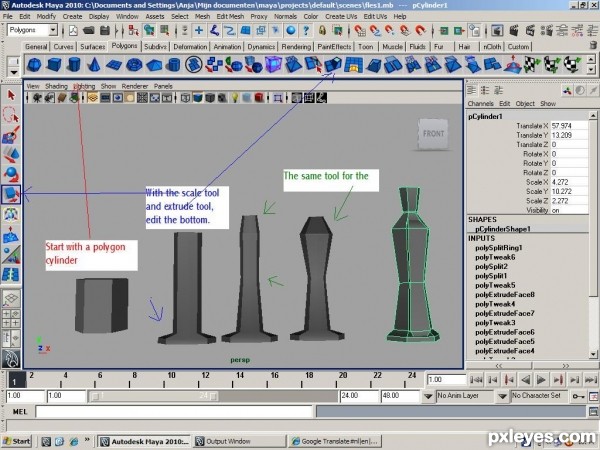Toggle snap to points magnet icon
Screen dimensions: 600x450
(390, 30)
